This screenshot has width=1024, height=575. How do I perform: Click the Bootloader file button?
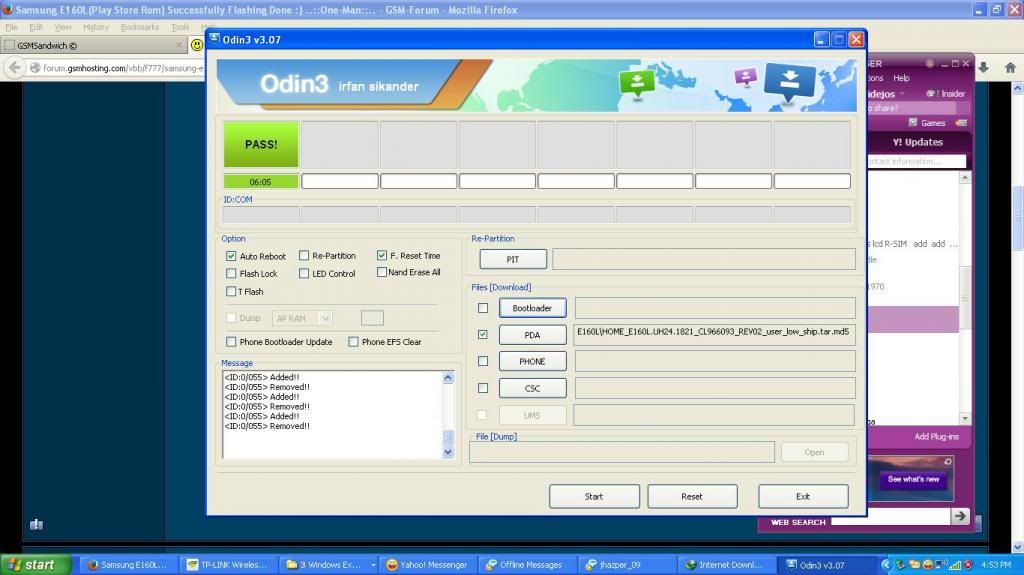point(532,308)
